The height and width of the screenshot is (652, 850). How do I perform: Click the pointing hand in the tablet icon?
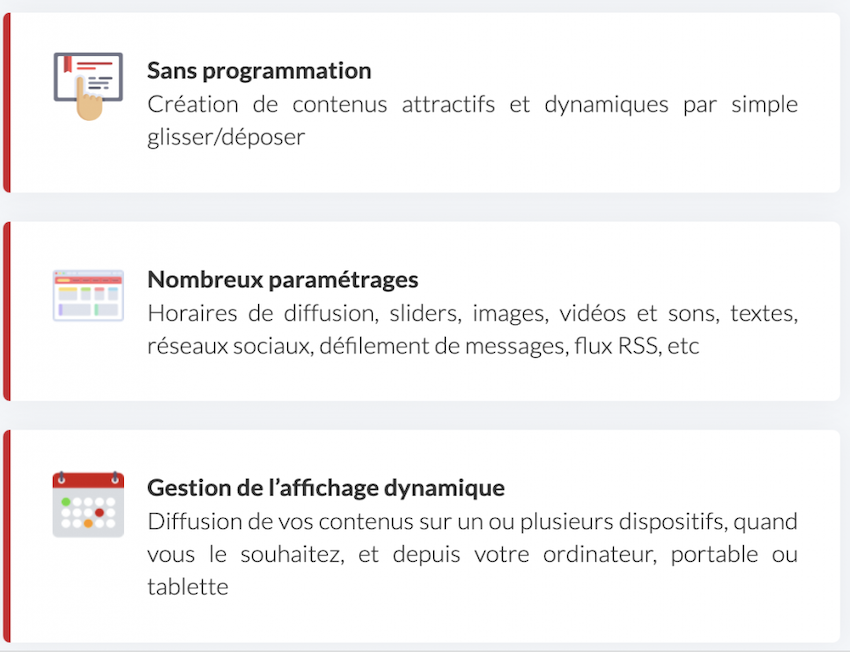[x=89, y=99]
